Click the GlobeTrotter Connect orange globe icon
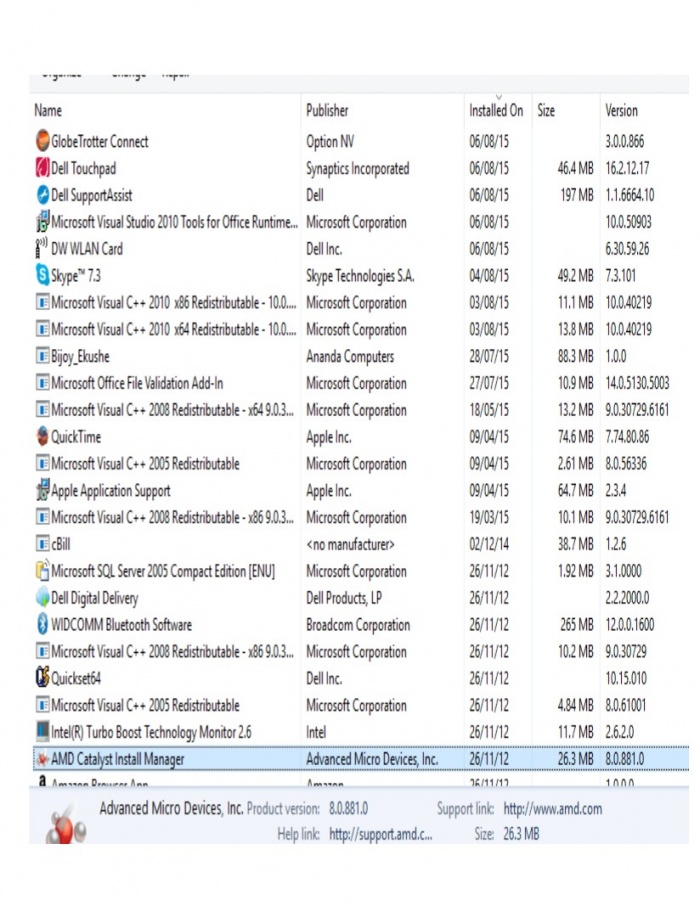Image resolution: width=700 pixels, height=906 pixels. pyautogui.click(x=42, y=140)
